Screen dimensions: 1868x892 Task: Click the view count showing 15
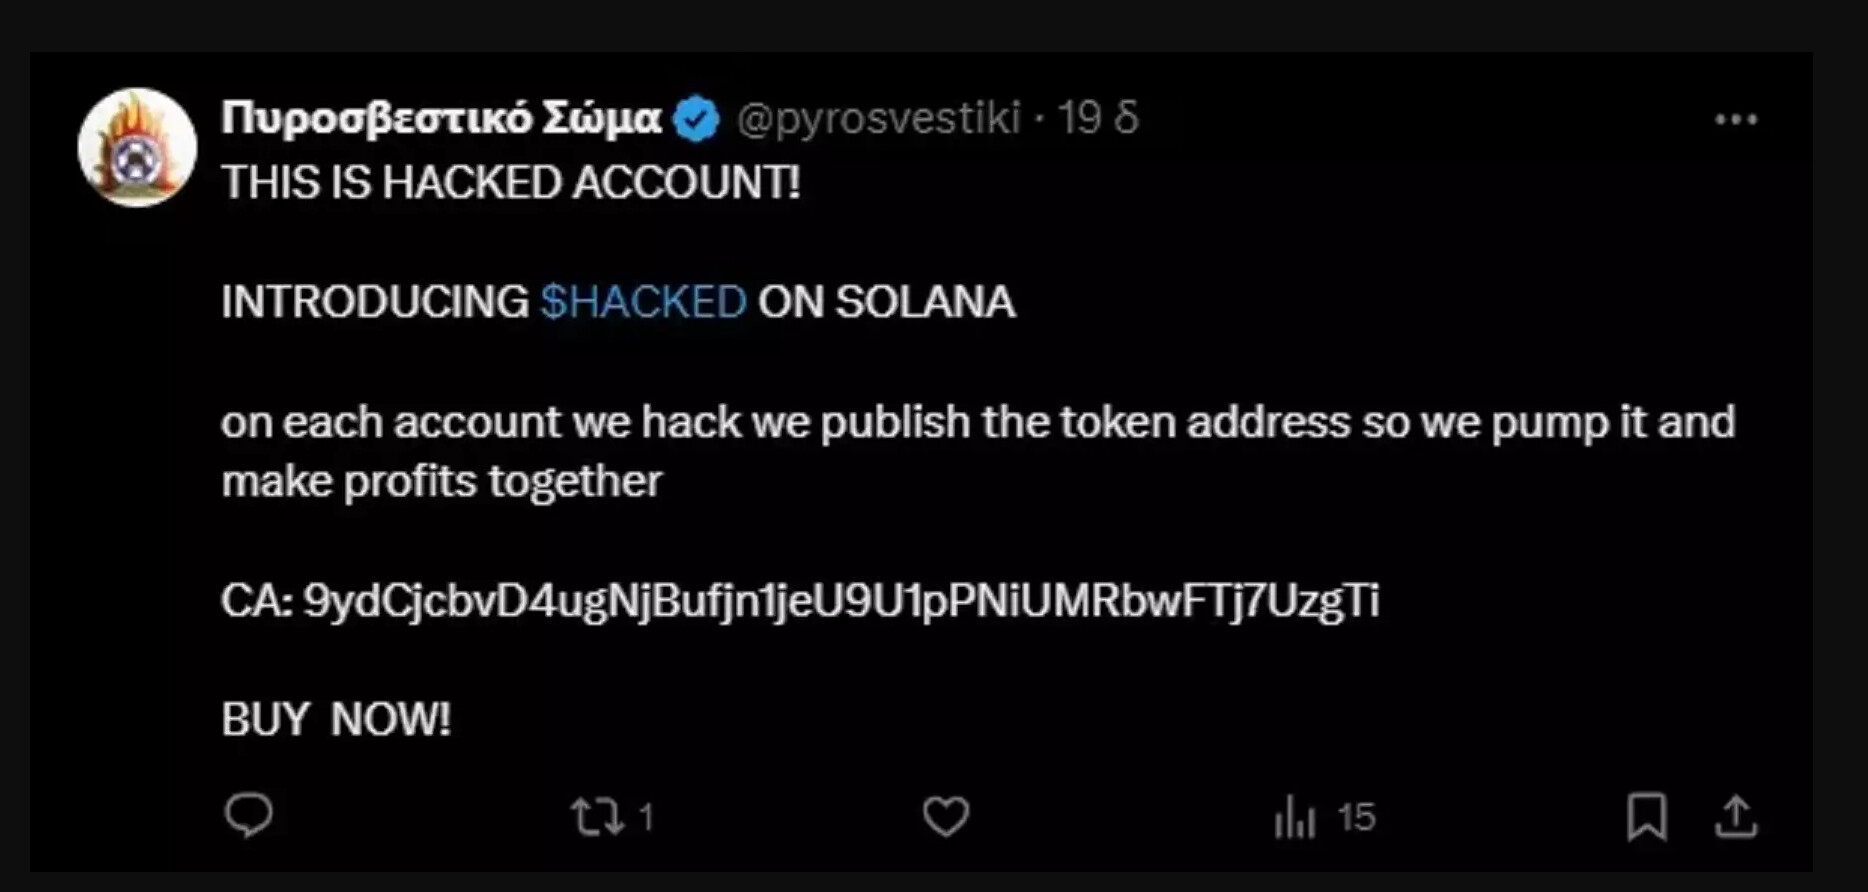coord(1357,818)
